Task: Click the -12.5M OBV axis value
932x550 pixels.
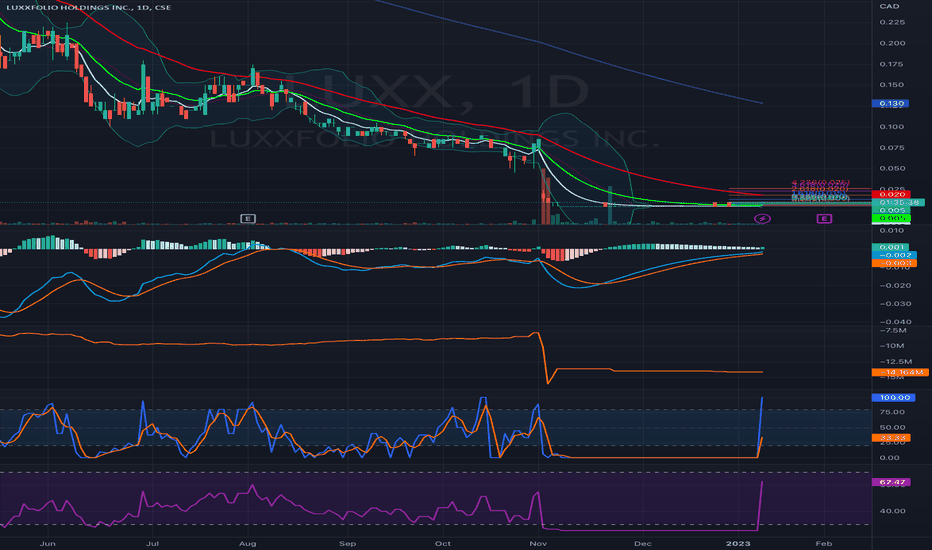Action: (895, 362)
